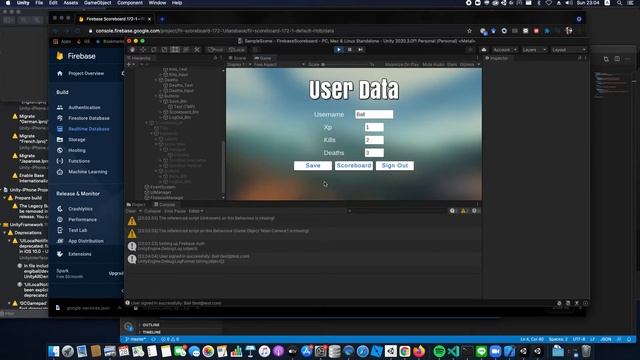Click the Deaths input field
This screenshot has height=360, width=640.
click(x=374, y=153)
